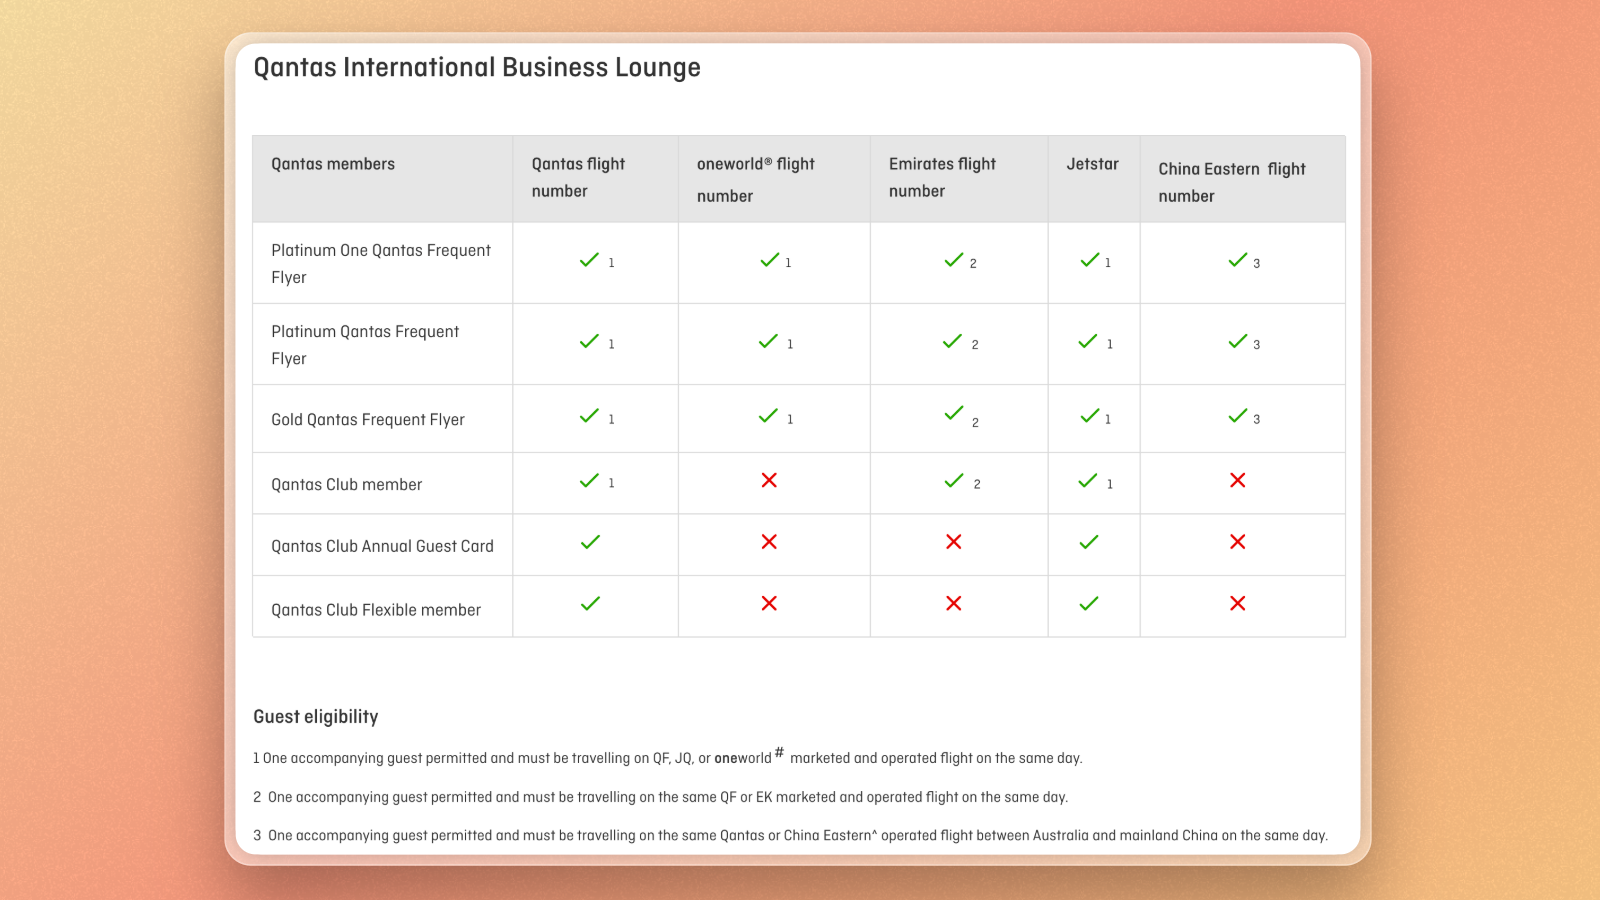The height and width of the screenshot is (900, 1600).
Task: Select the Jetstar column header
Action: click(x=1092, y=164)
